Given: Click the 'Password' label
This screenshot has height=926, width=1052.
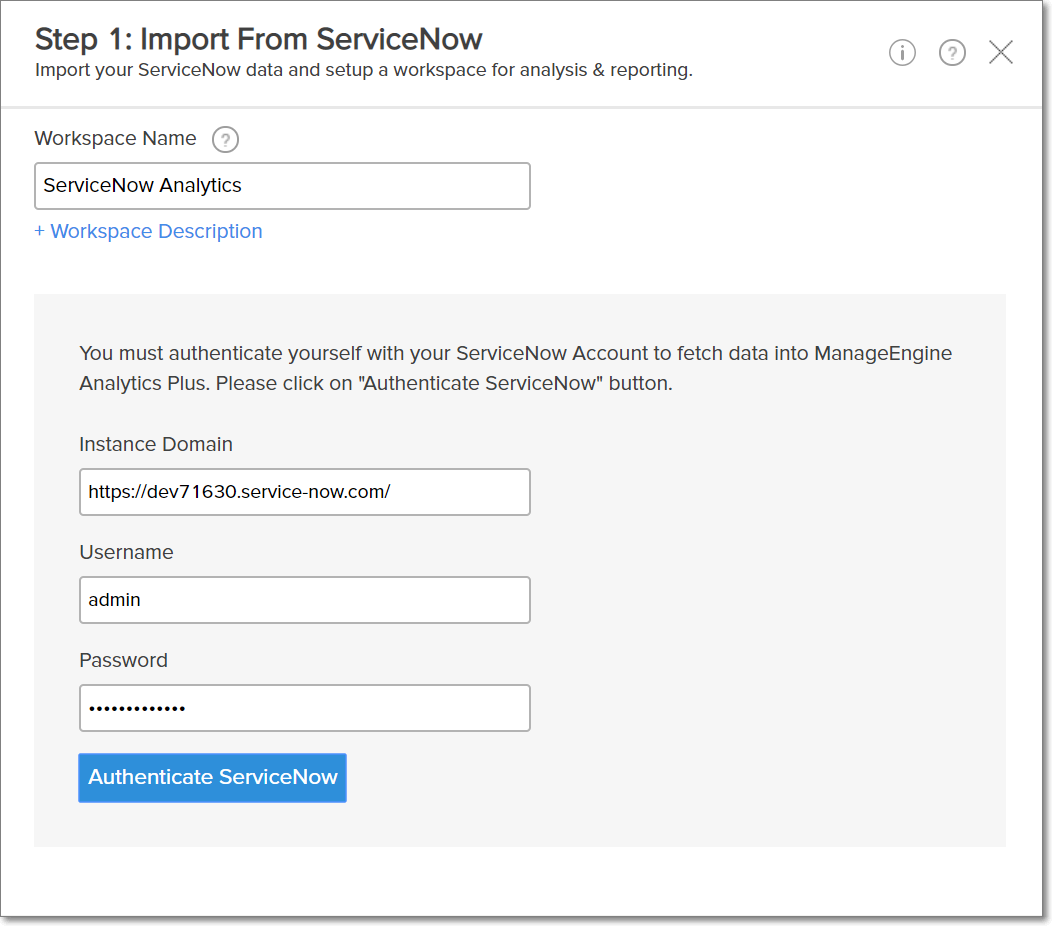Looking at the screenshot, I should coord(123,660).
